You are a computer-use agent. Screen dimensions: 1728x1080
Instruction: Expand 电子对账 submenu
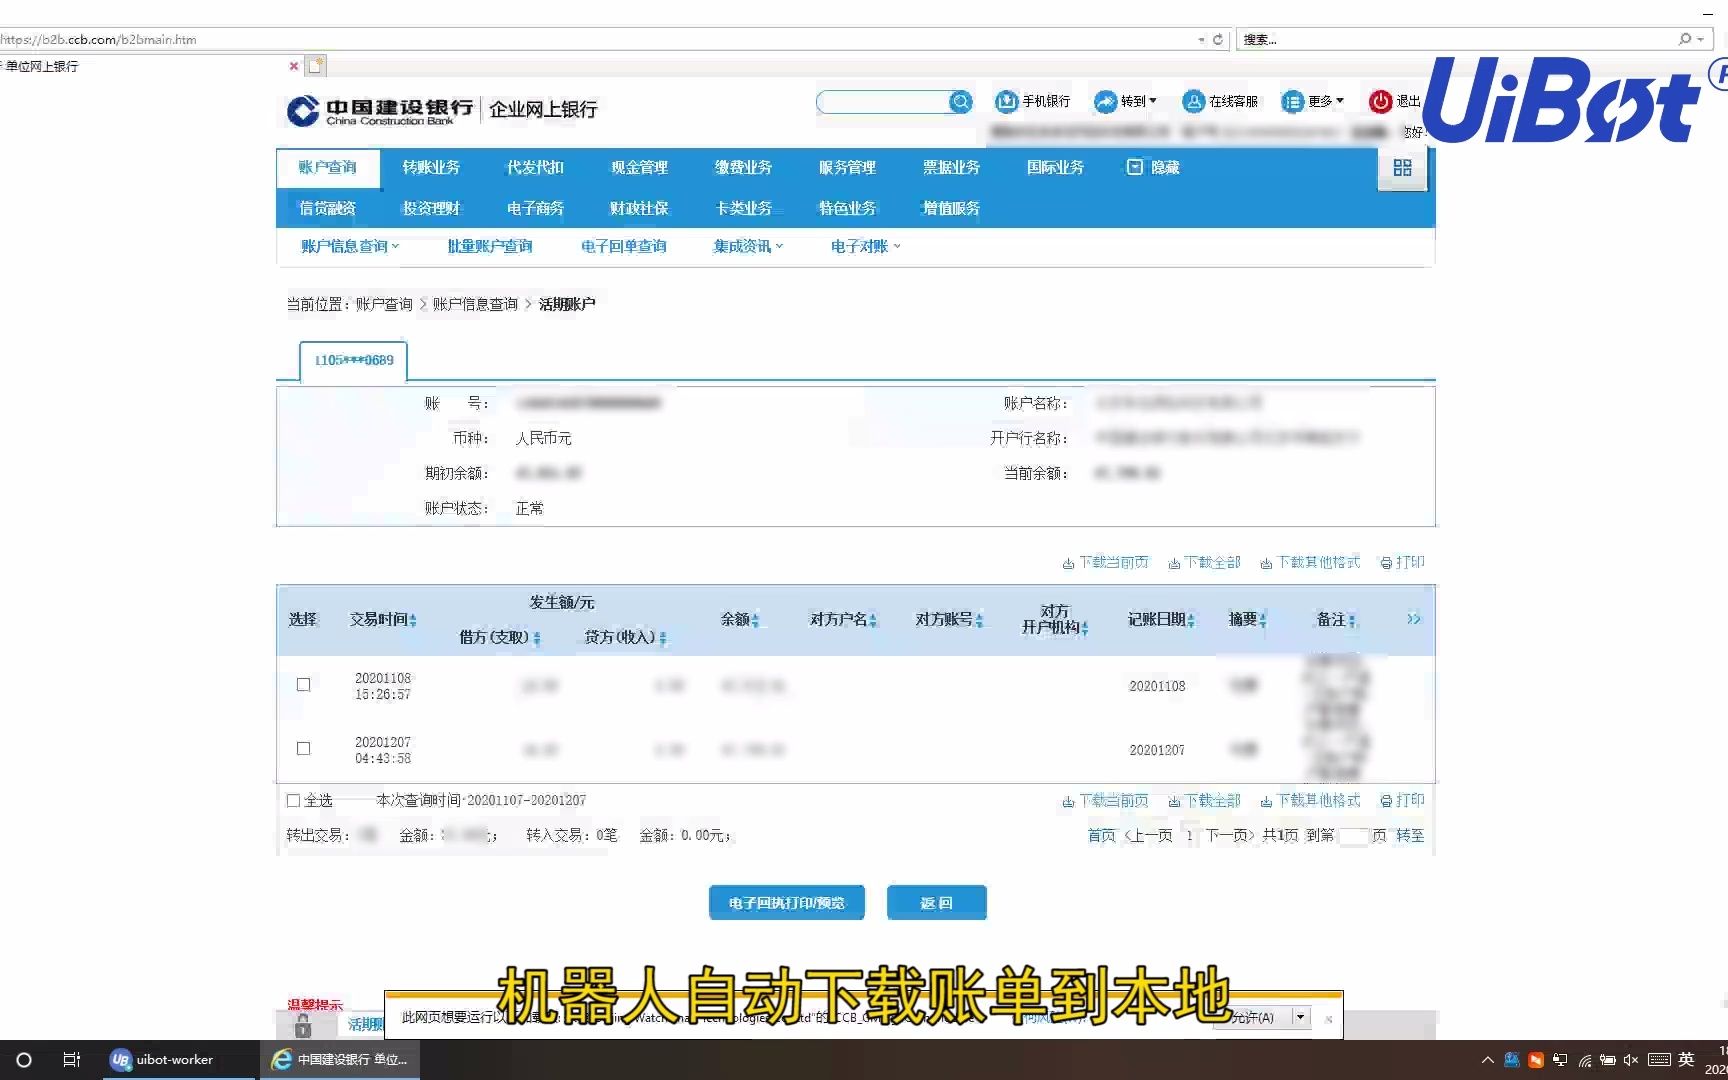pyautogui.click(x=865, y=246)
